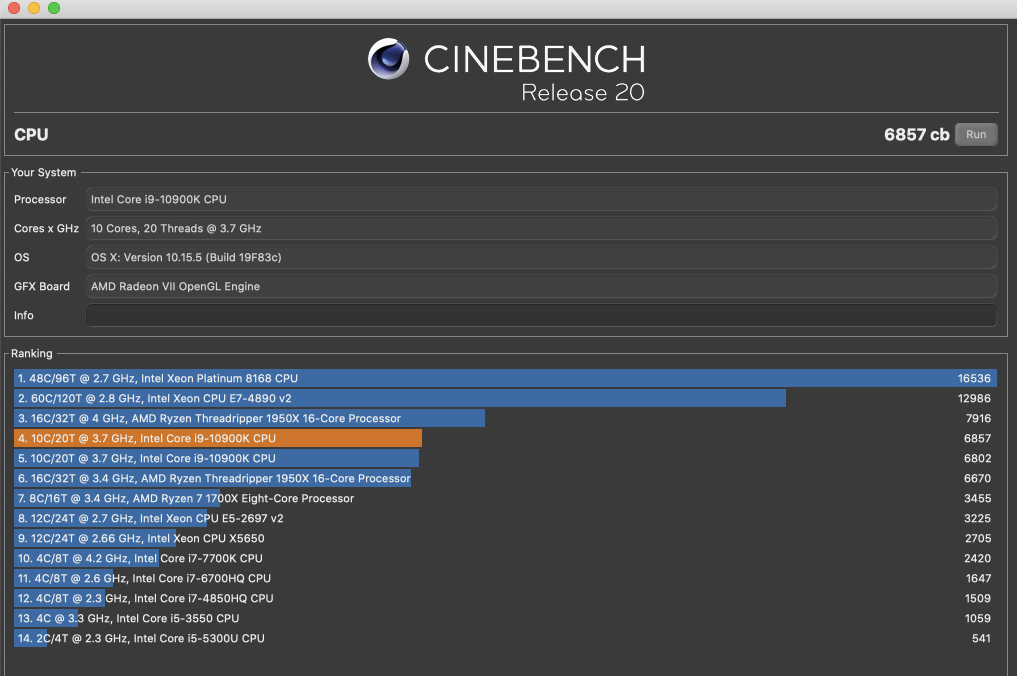Select ranking row 9 Xeon X5650
The height and width of the screenshot is (676, 1017).
pyautogui.click(x=505, y=538)
